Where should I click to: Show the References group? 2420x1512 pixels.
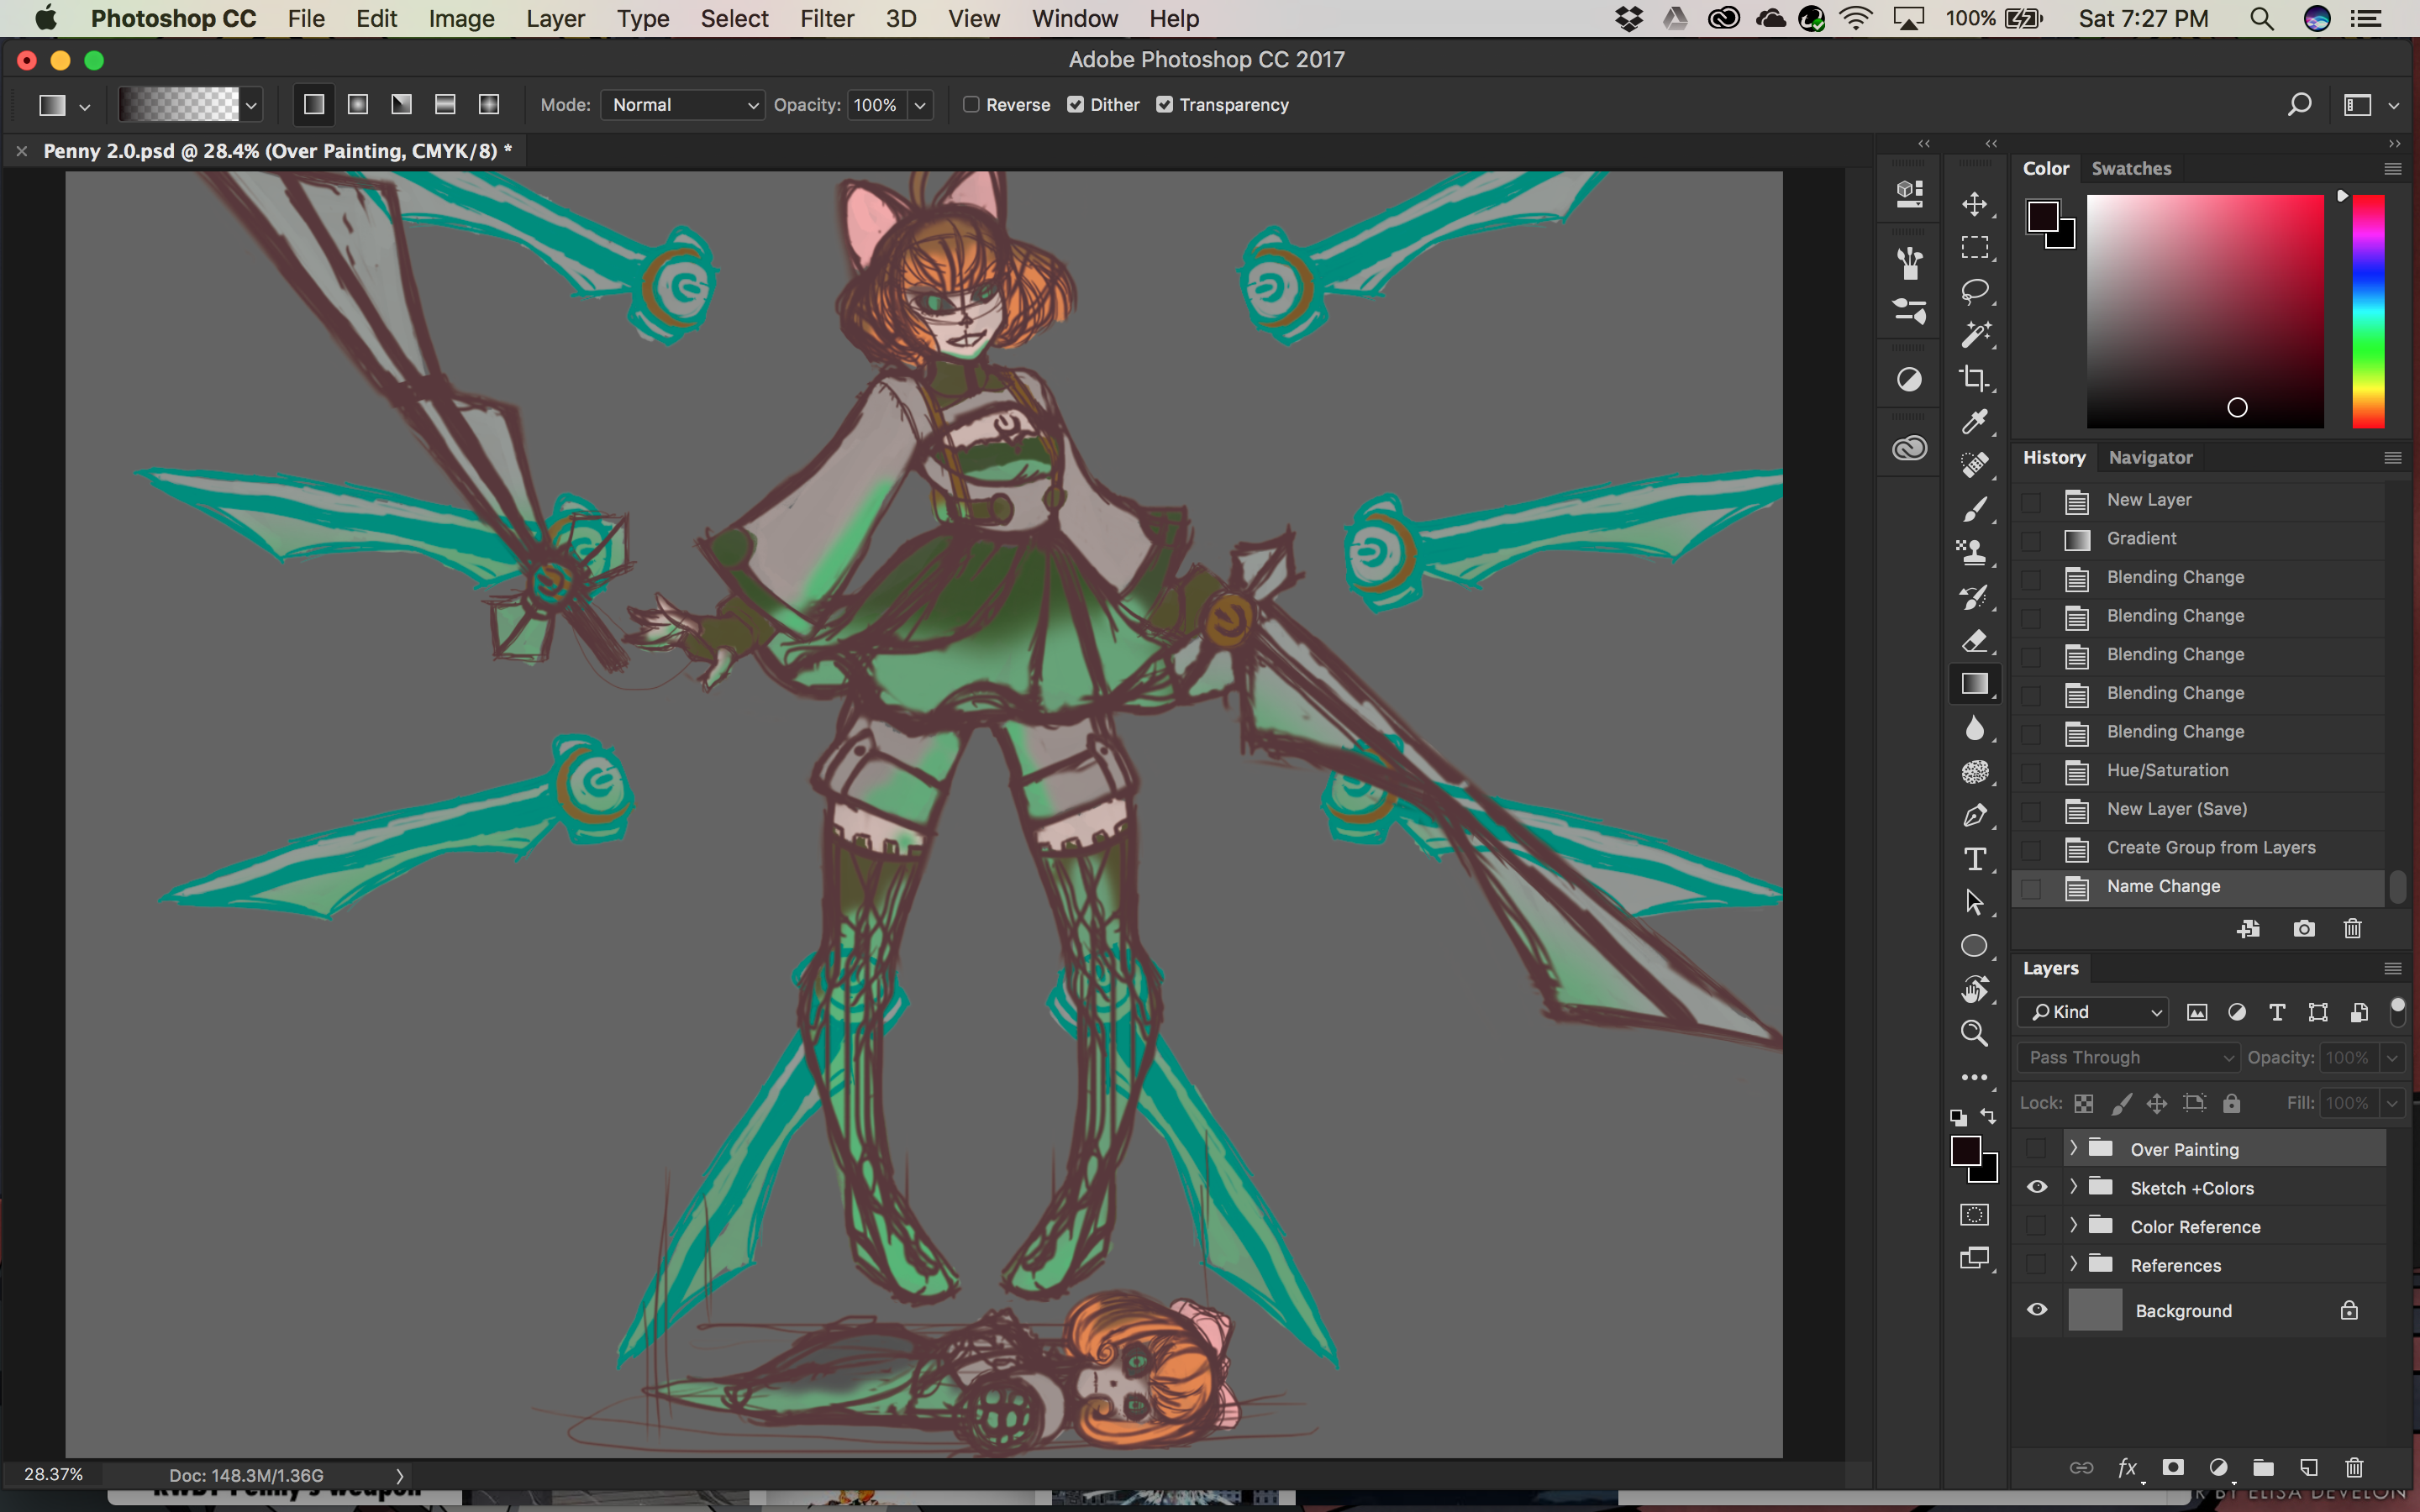click(2036, 1264)
